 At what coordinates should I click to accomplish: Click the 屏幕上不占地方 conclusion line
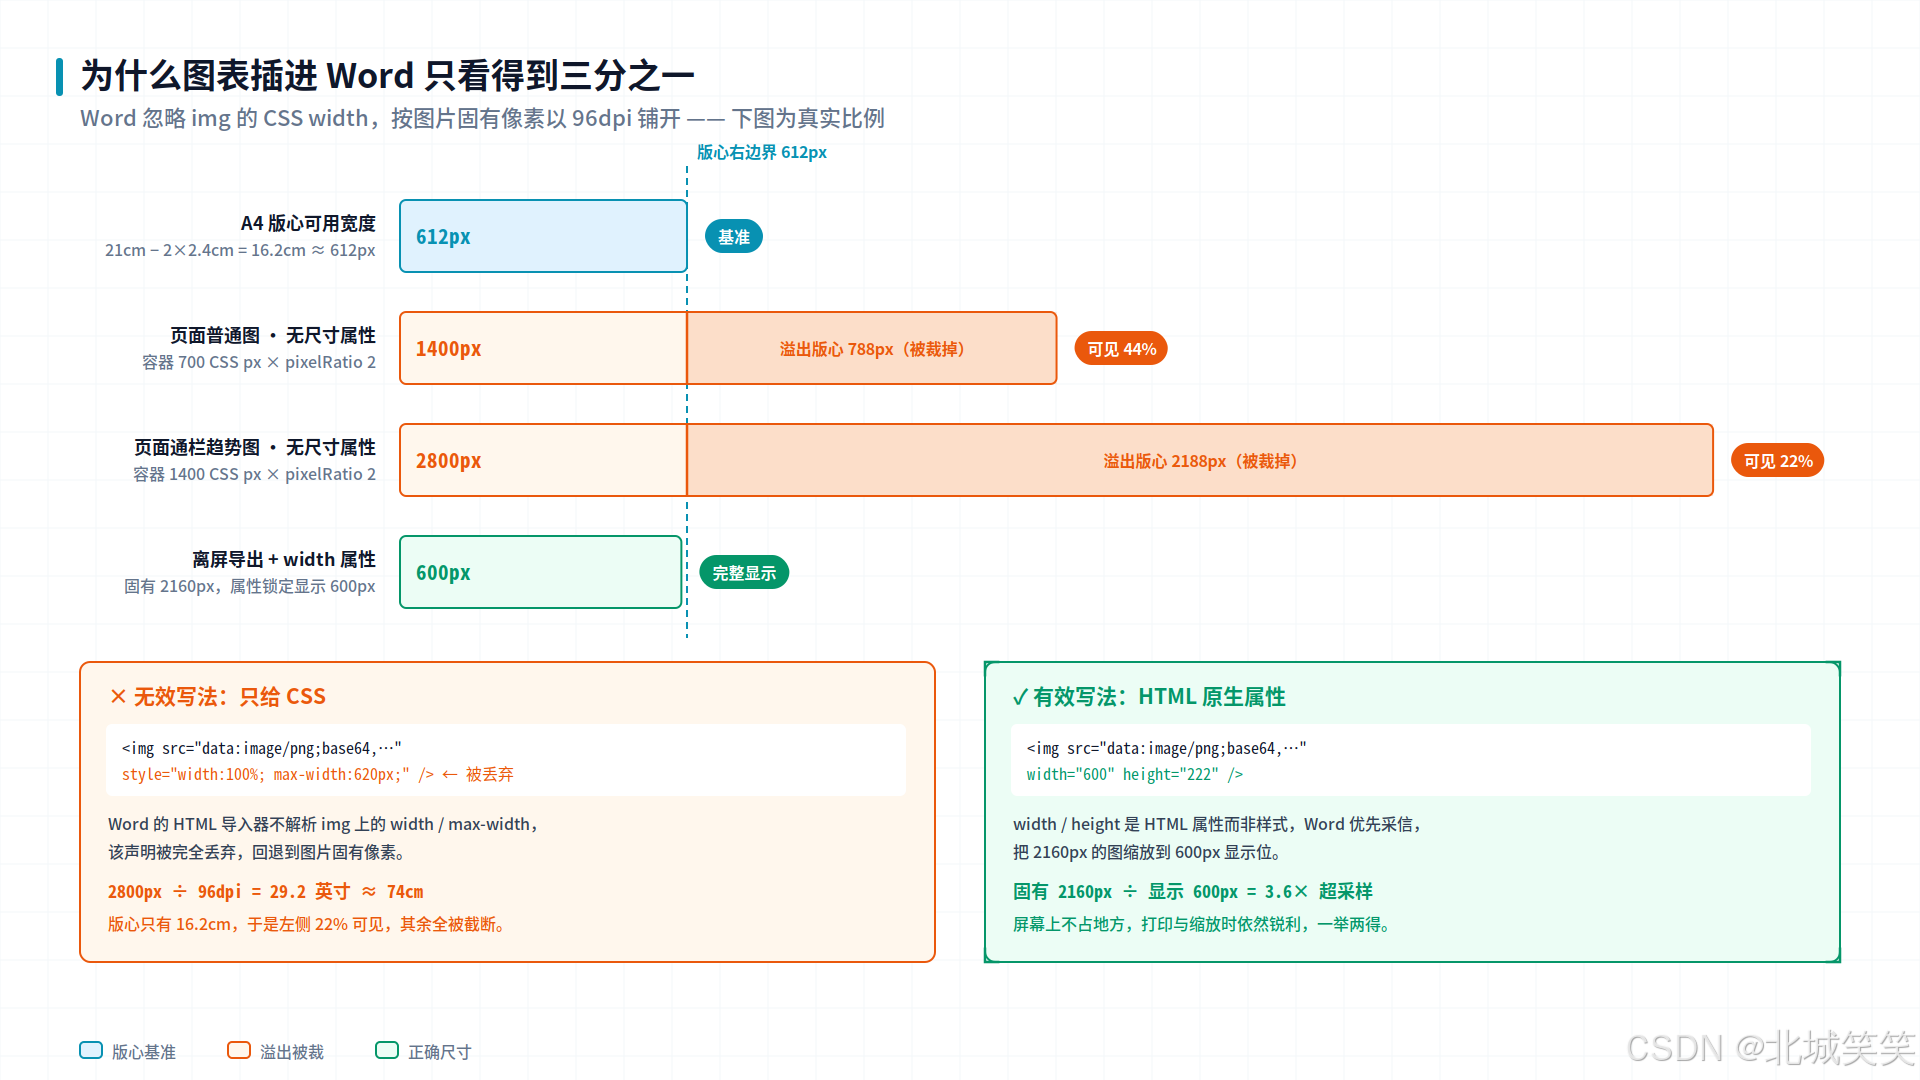1203,924
